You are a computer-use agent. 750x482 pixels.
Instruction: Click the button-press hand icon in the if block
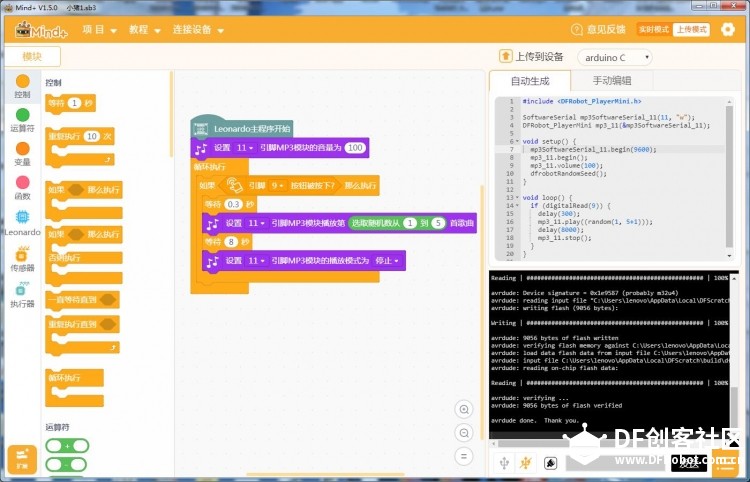234,186
